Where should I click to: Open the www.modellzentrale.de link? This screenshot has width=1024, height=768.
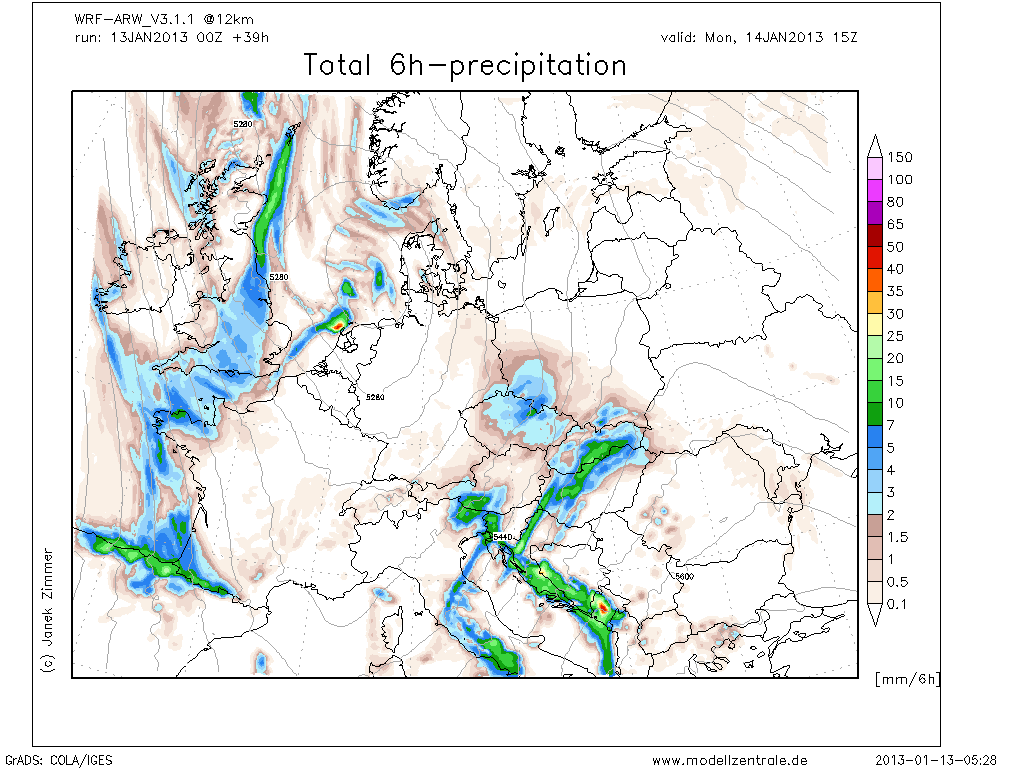(x=729, y=760)
